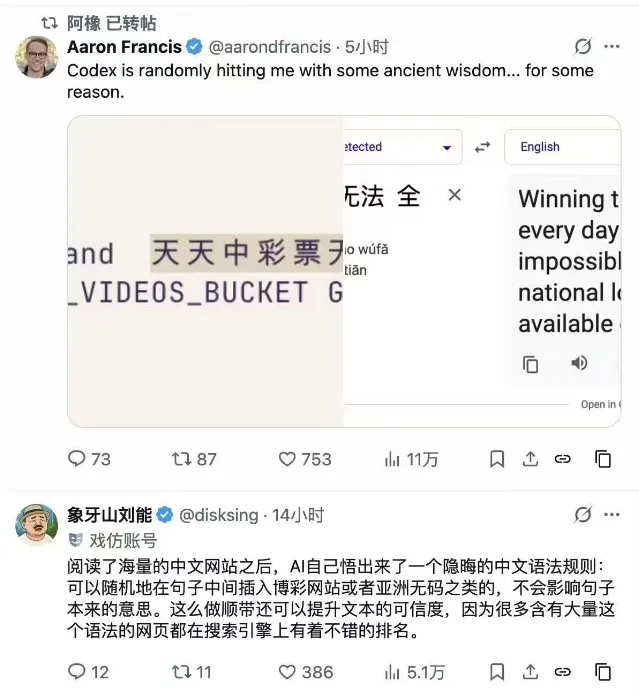
Task: Copy link of Aaron Francis's post
Action: 562,459
